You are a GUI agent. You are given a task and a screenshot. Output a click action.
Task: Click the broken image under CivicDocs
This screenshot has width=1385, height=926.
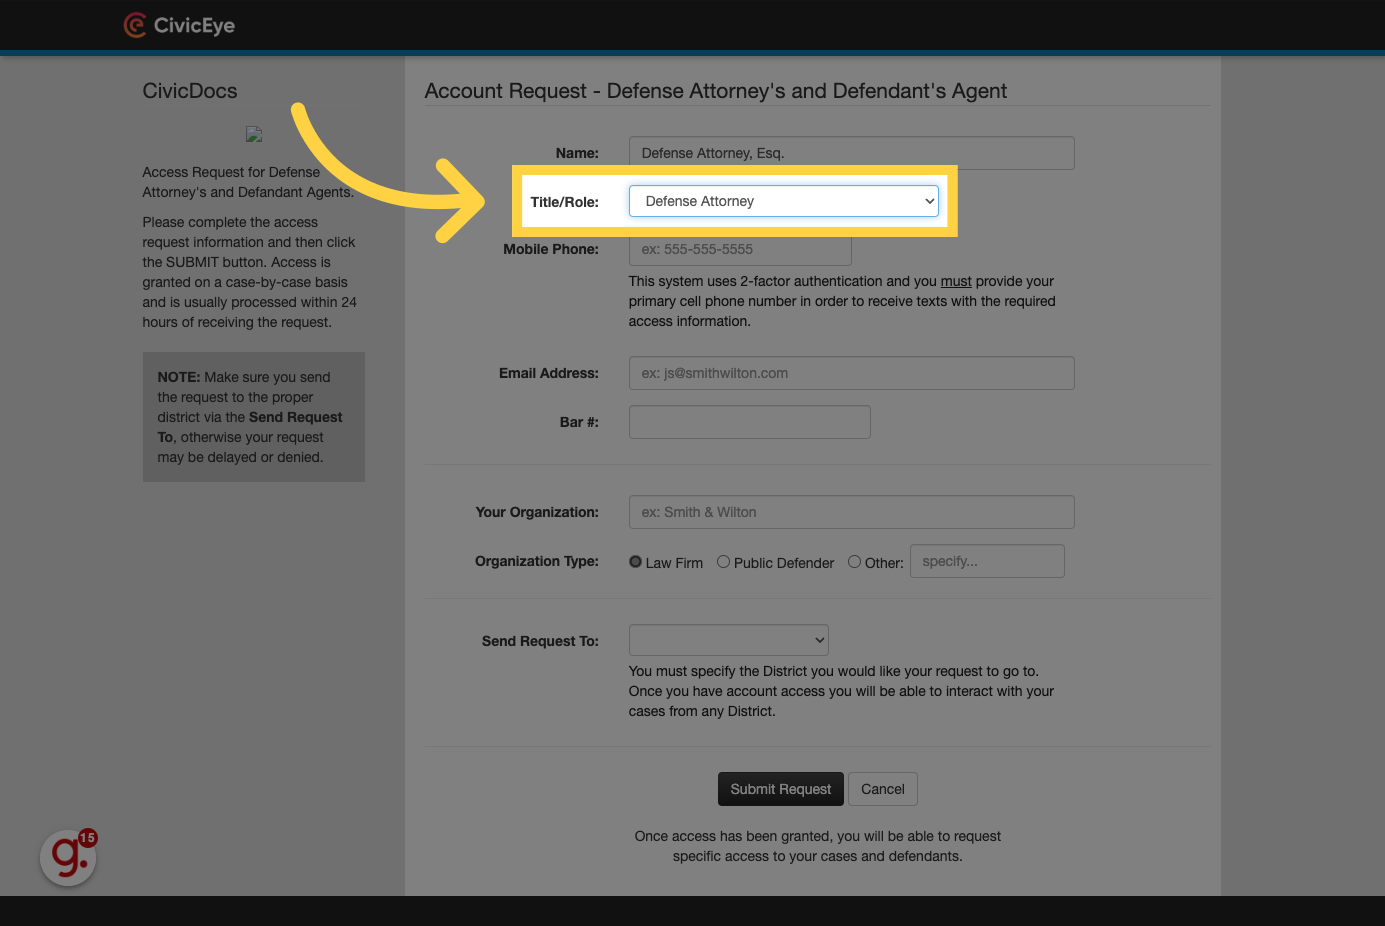pos(254,134)
